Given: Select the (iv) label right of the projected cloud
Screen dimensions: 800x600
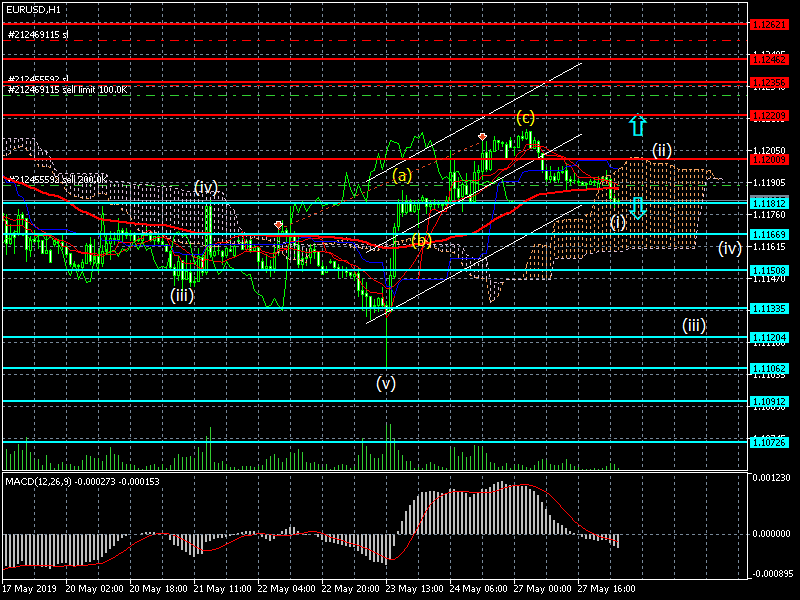Looking at the screenshot, I should coord(730,248).
